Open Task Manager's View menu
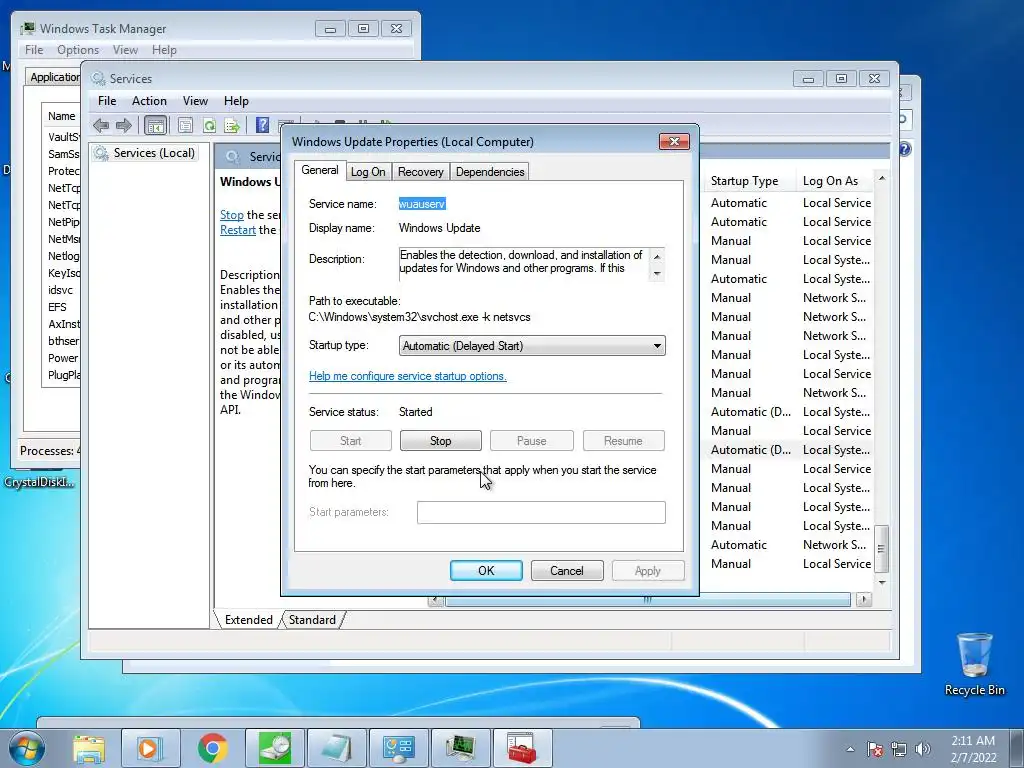 coord(125,50)
